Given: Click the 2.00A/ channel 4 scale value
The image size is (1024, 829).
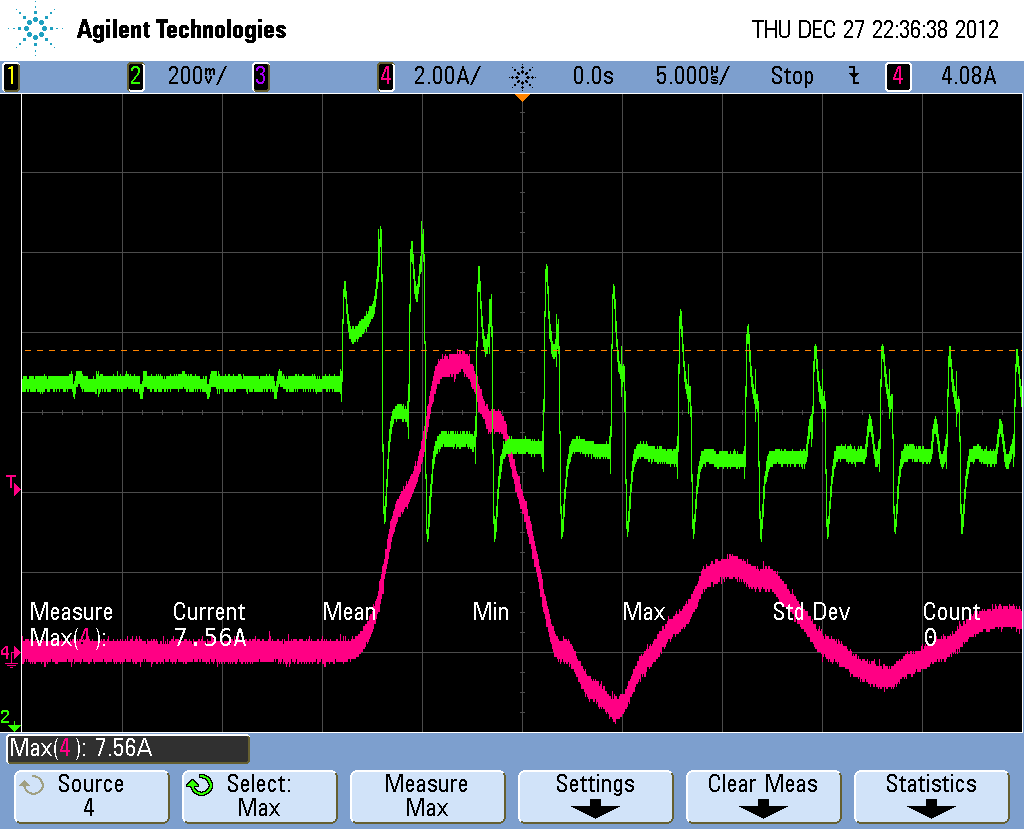Looking at the screenshot, I should click(447, 76).
